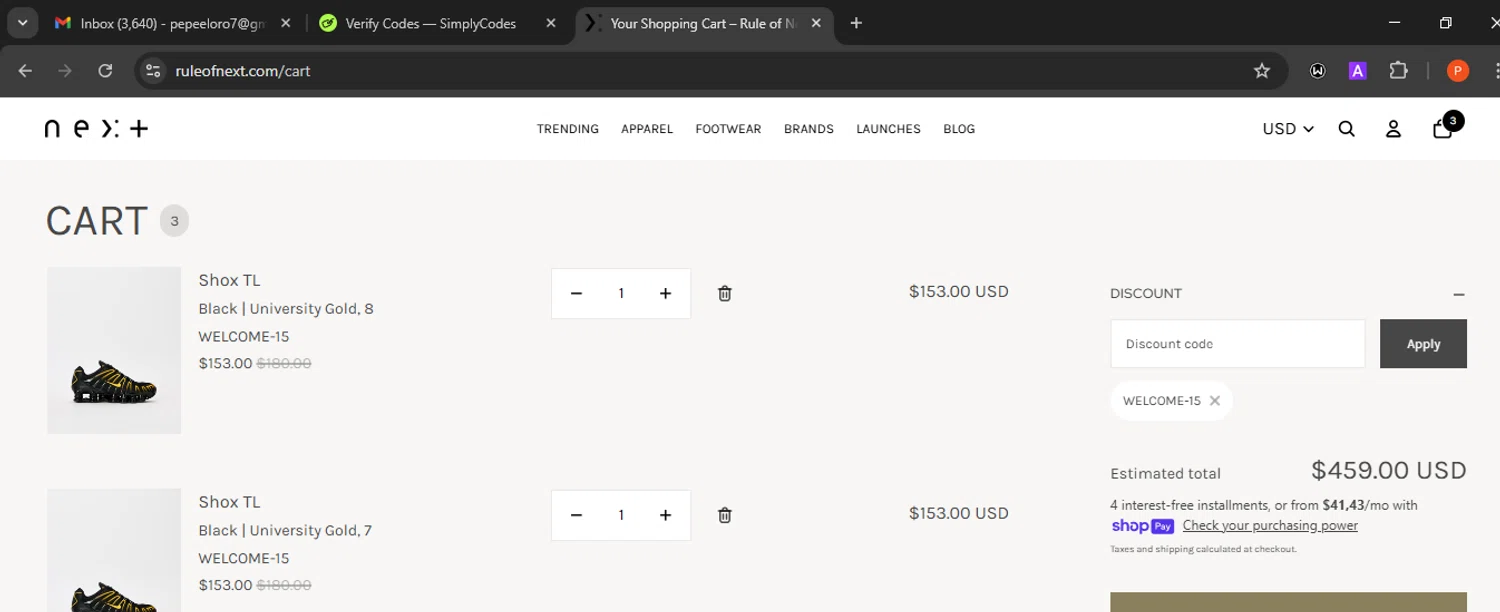Viewport: 1500px width, 612px height.
Task: Close the Verify Codes SimplyCodes tab
Action: [550, 23]
